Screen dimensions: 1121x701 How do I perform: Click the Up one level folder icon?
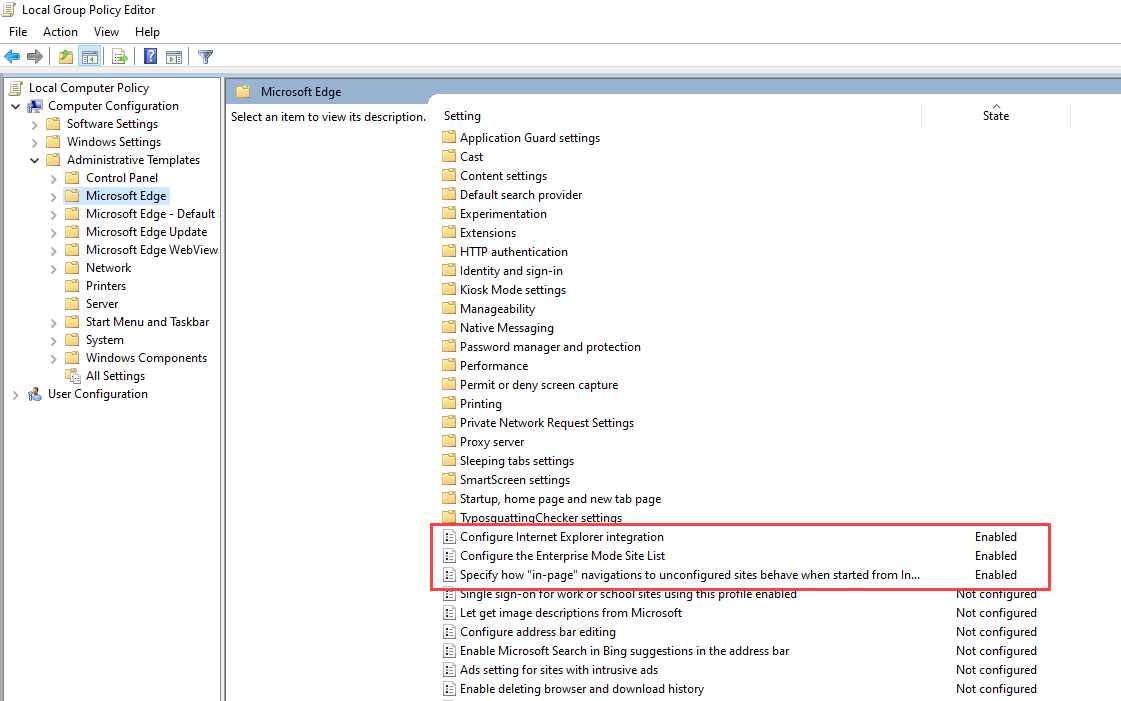[66, 56]
